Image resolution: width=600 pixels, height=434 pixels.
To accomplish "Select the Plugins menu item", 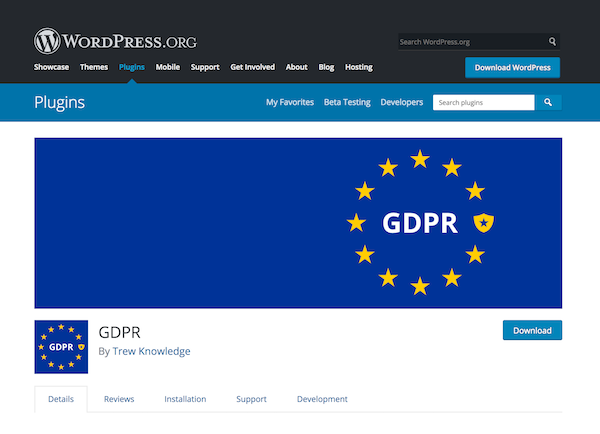I will 132,67.
